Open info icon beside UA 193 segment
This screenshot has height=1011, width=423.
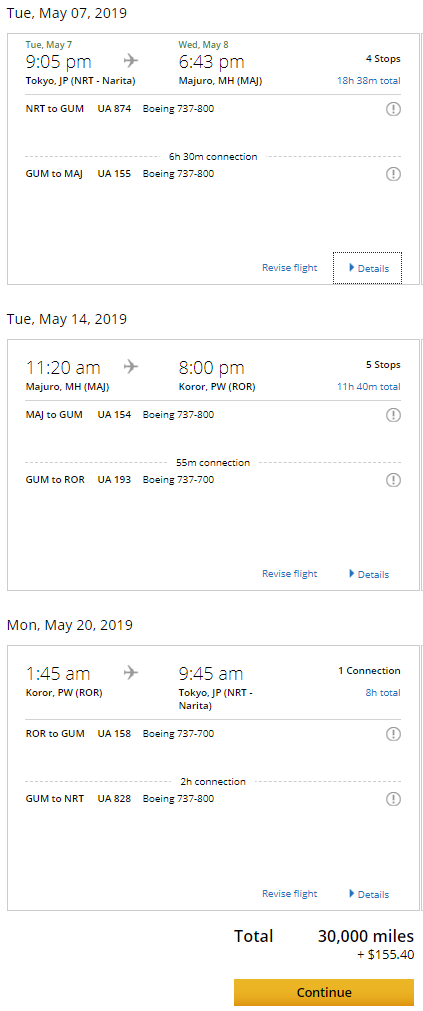click(x=393, y=480)
